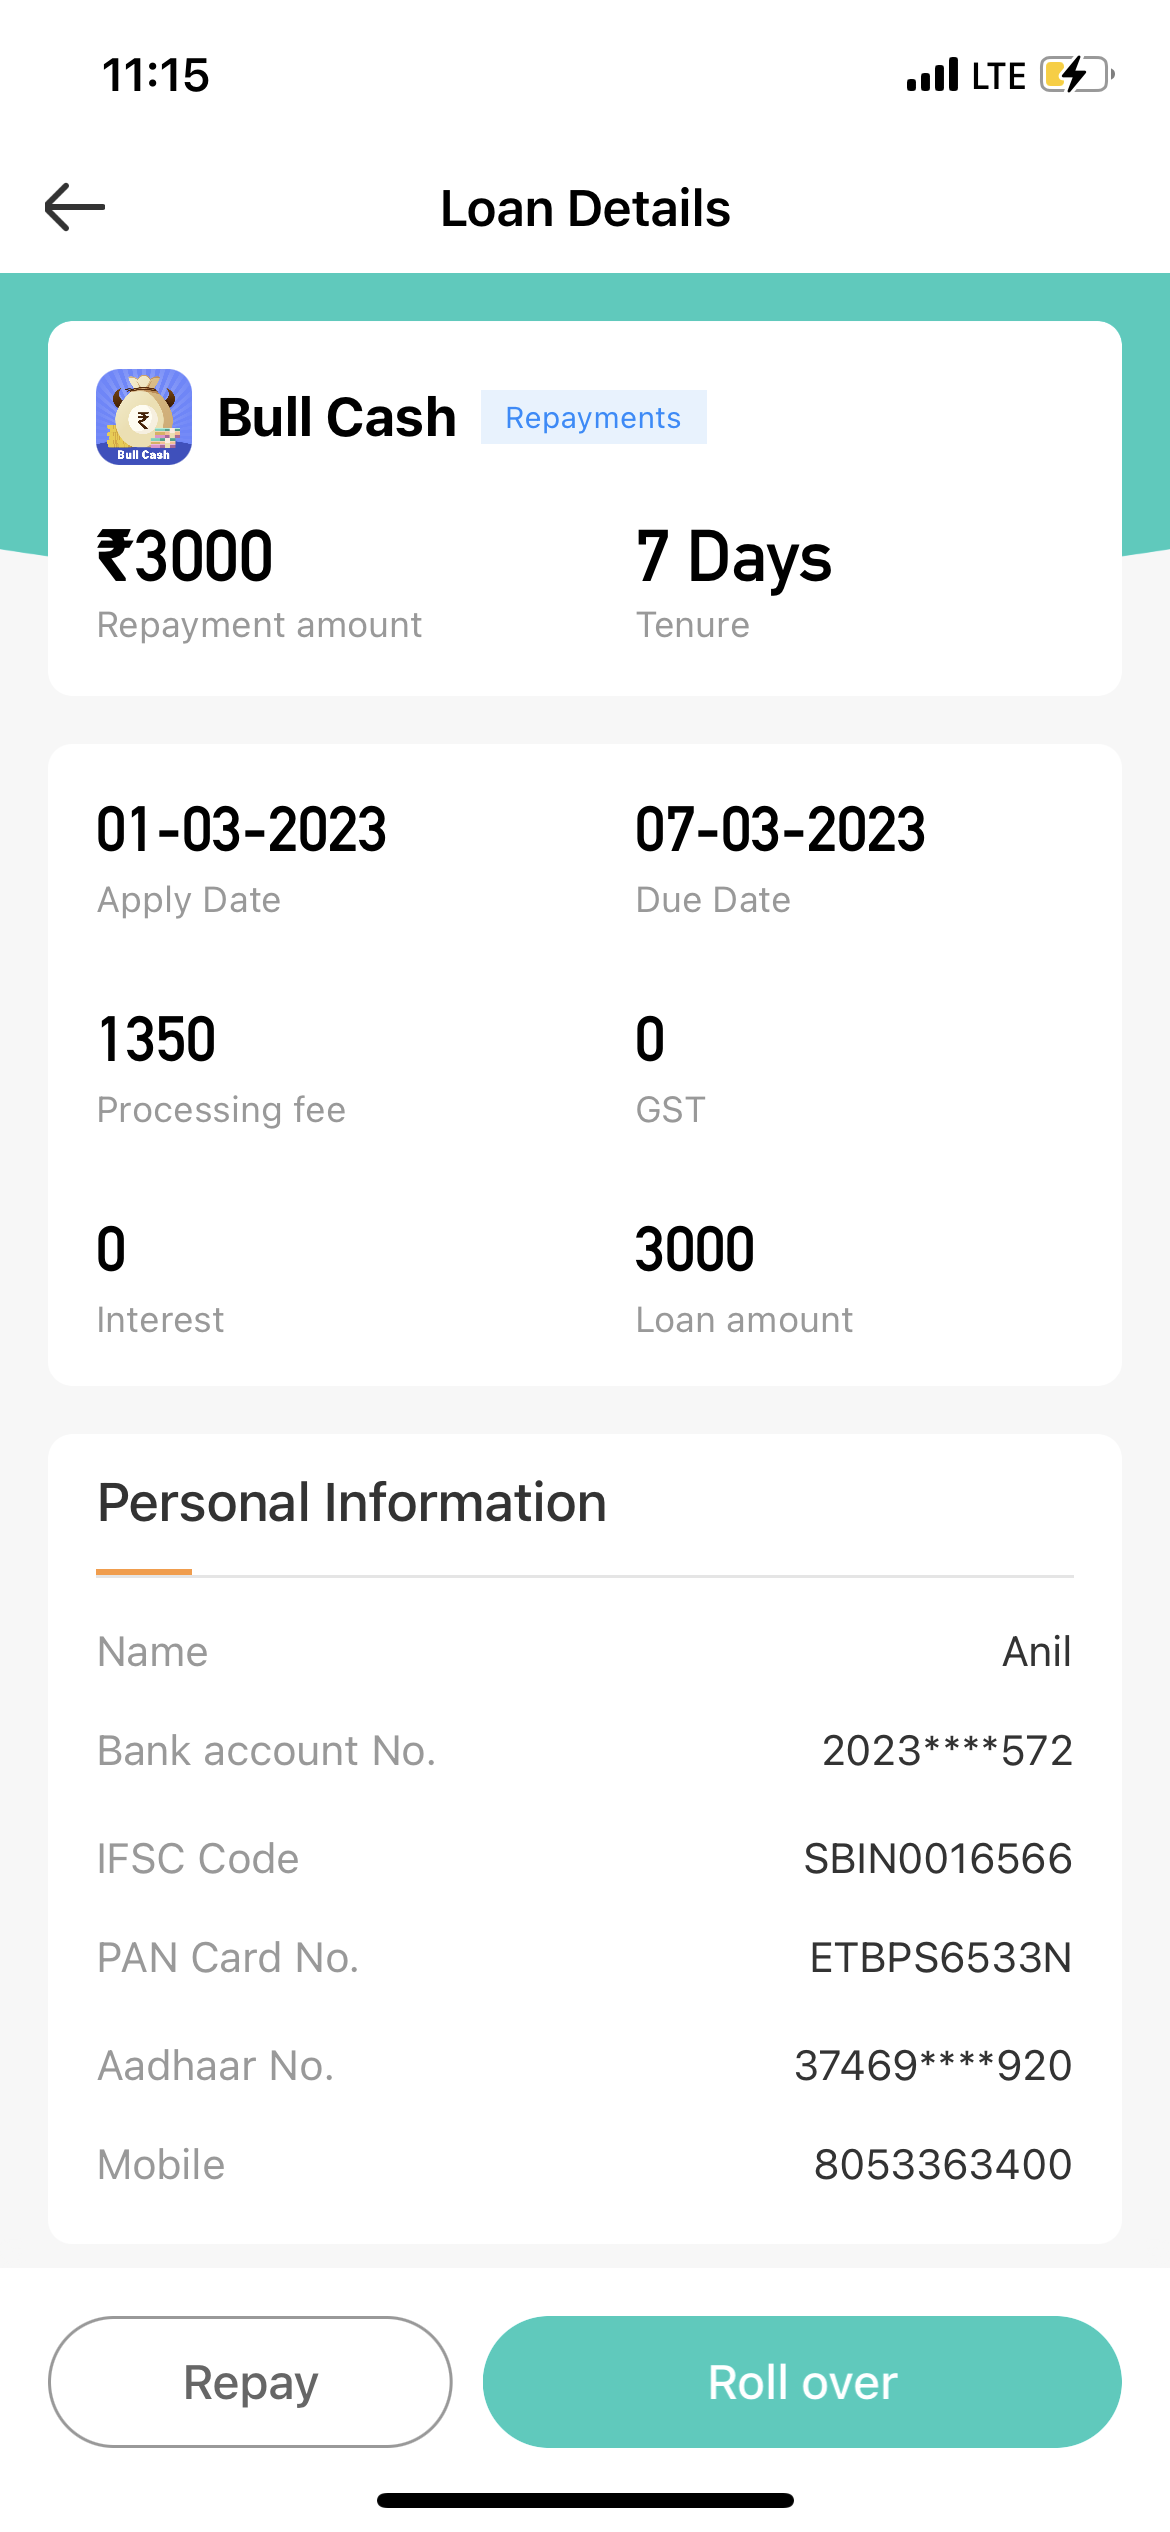
Task: Tap the 7 Days tenure value
Action: tap(733, 556)
